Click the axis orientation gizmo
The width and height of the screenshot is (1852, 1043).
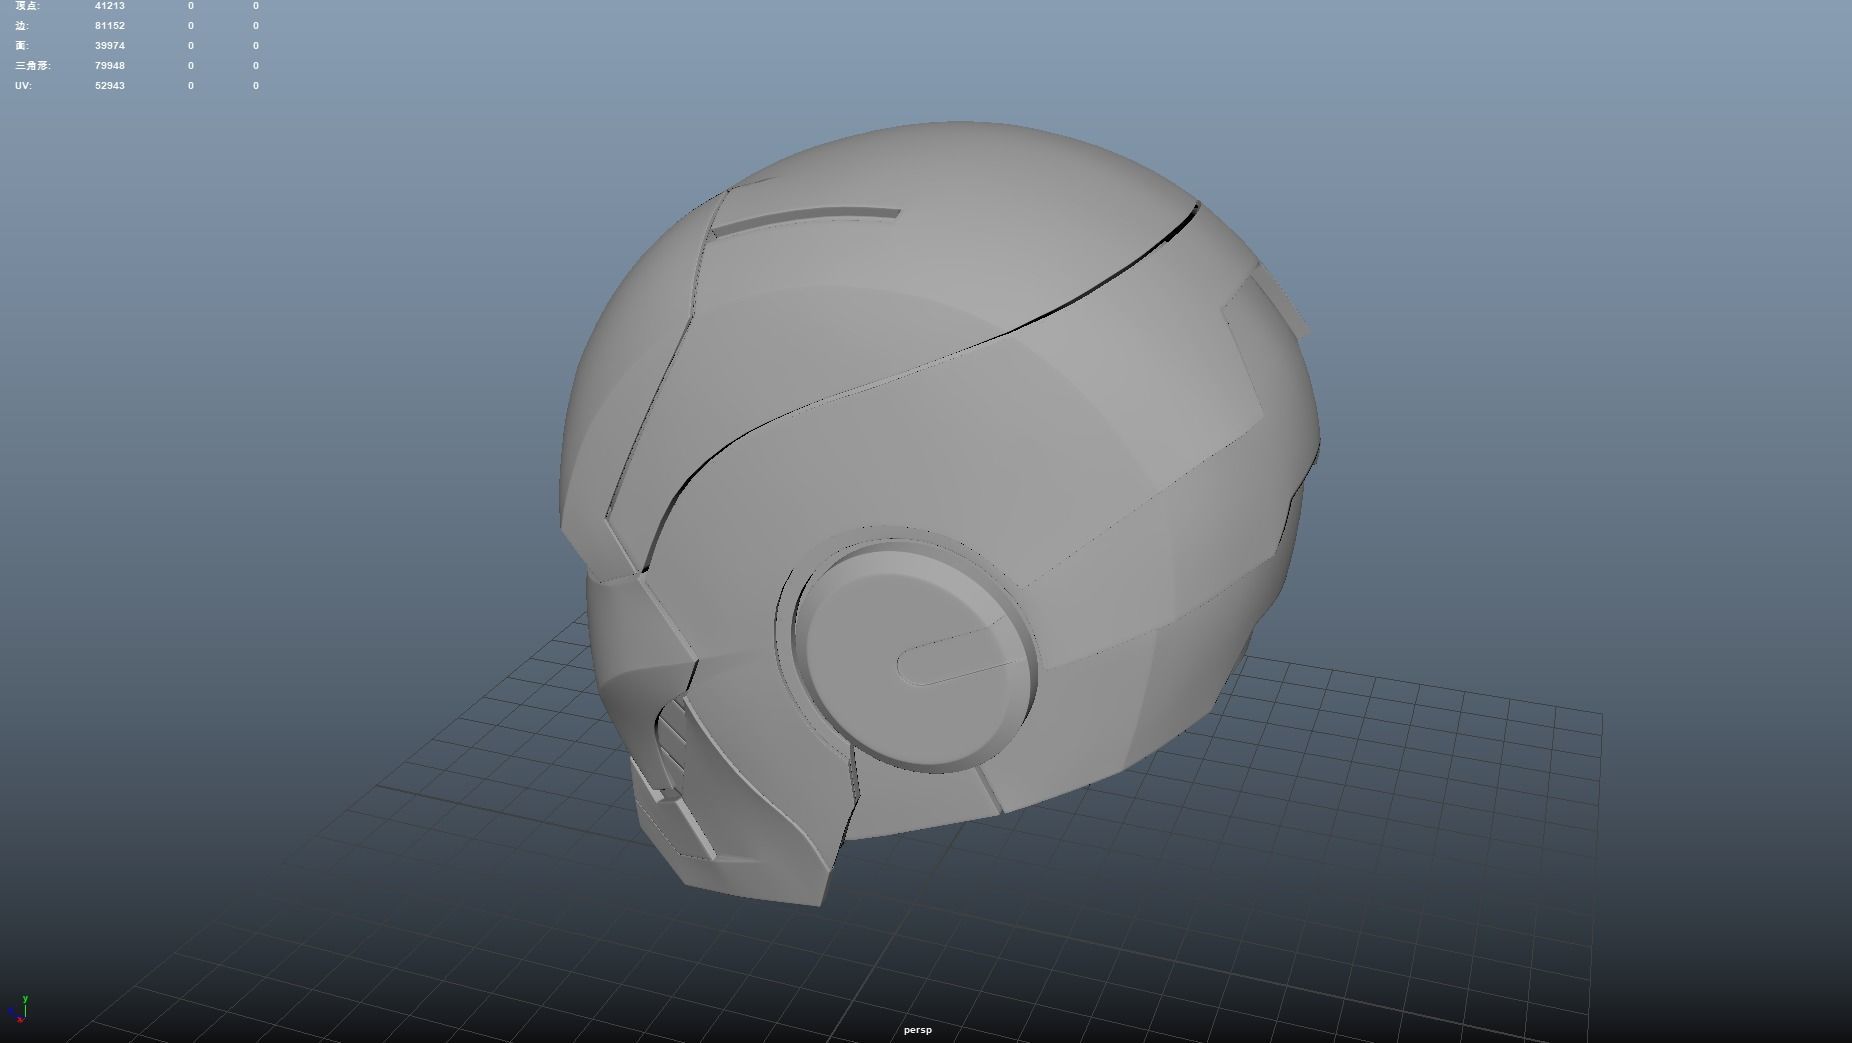tap(17, 1010)
